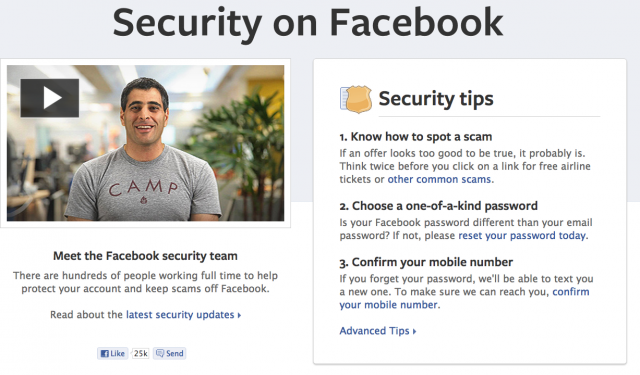Select the Confirm your mobile number heading
Viewport: 640px width, 375px height.
coord(426,262)
